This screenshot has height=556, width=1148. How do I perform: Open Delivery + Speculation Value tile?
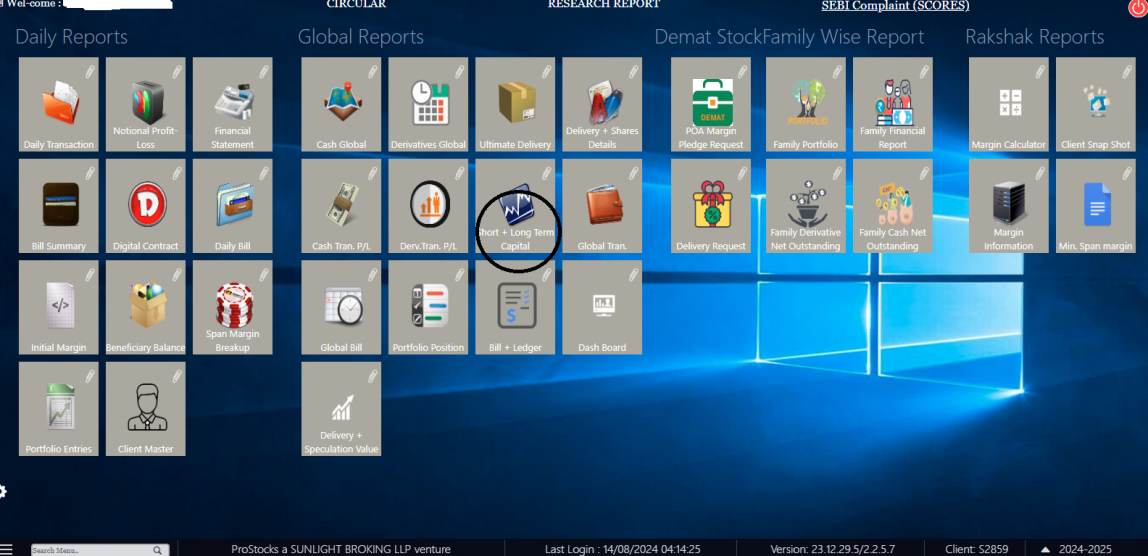341,409
